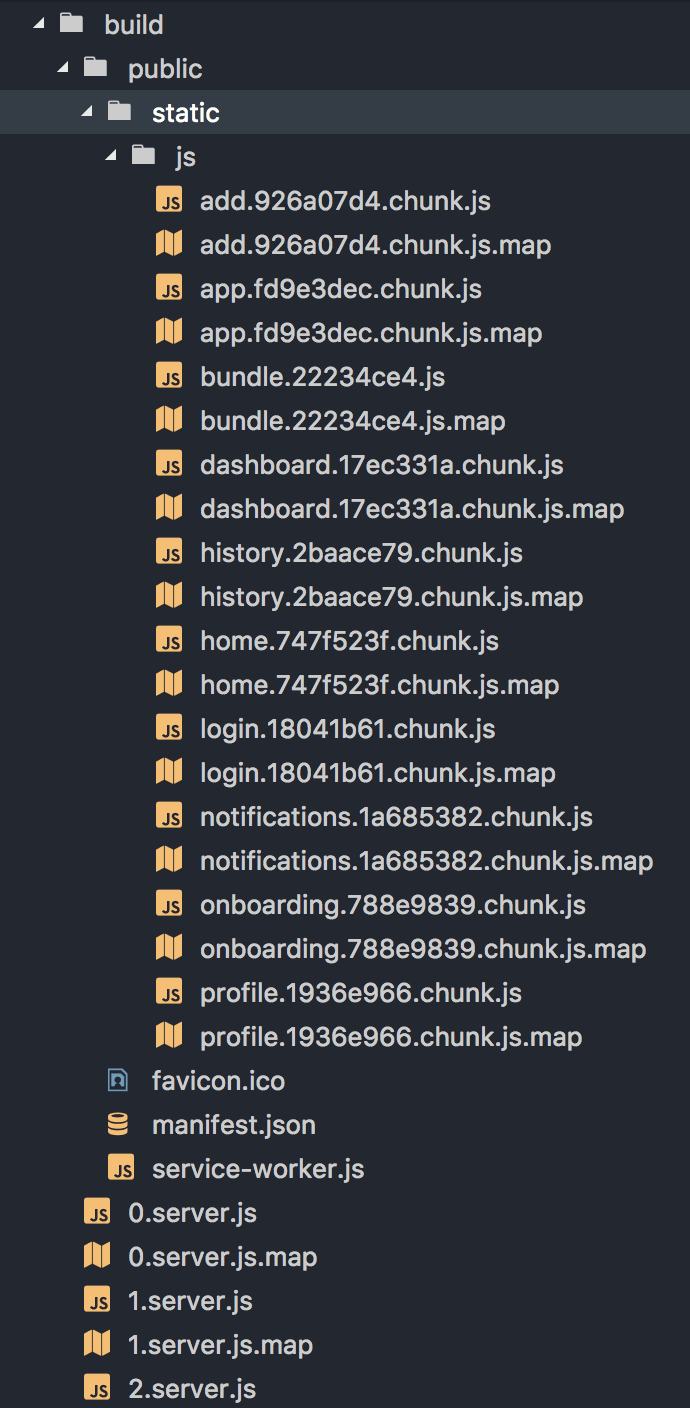Click JS icon of 0.server.js
The image size is (690, 1408).
97,1213
